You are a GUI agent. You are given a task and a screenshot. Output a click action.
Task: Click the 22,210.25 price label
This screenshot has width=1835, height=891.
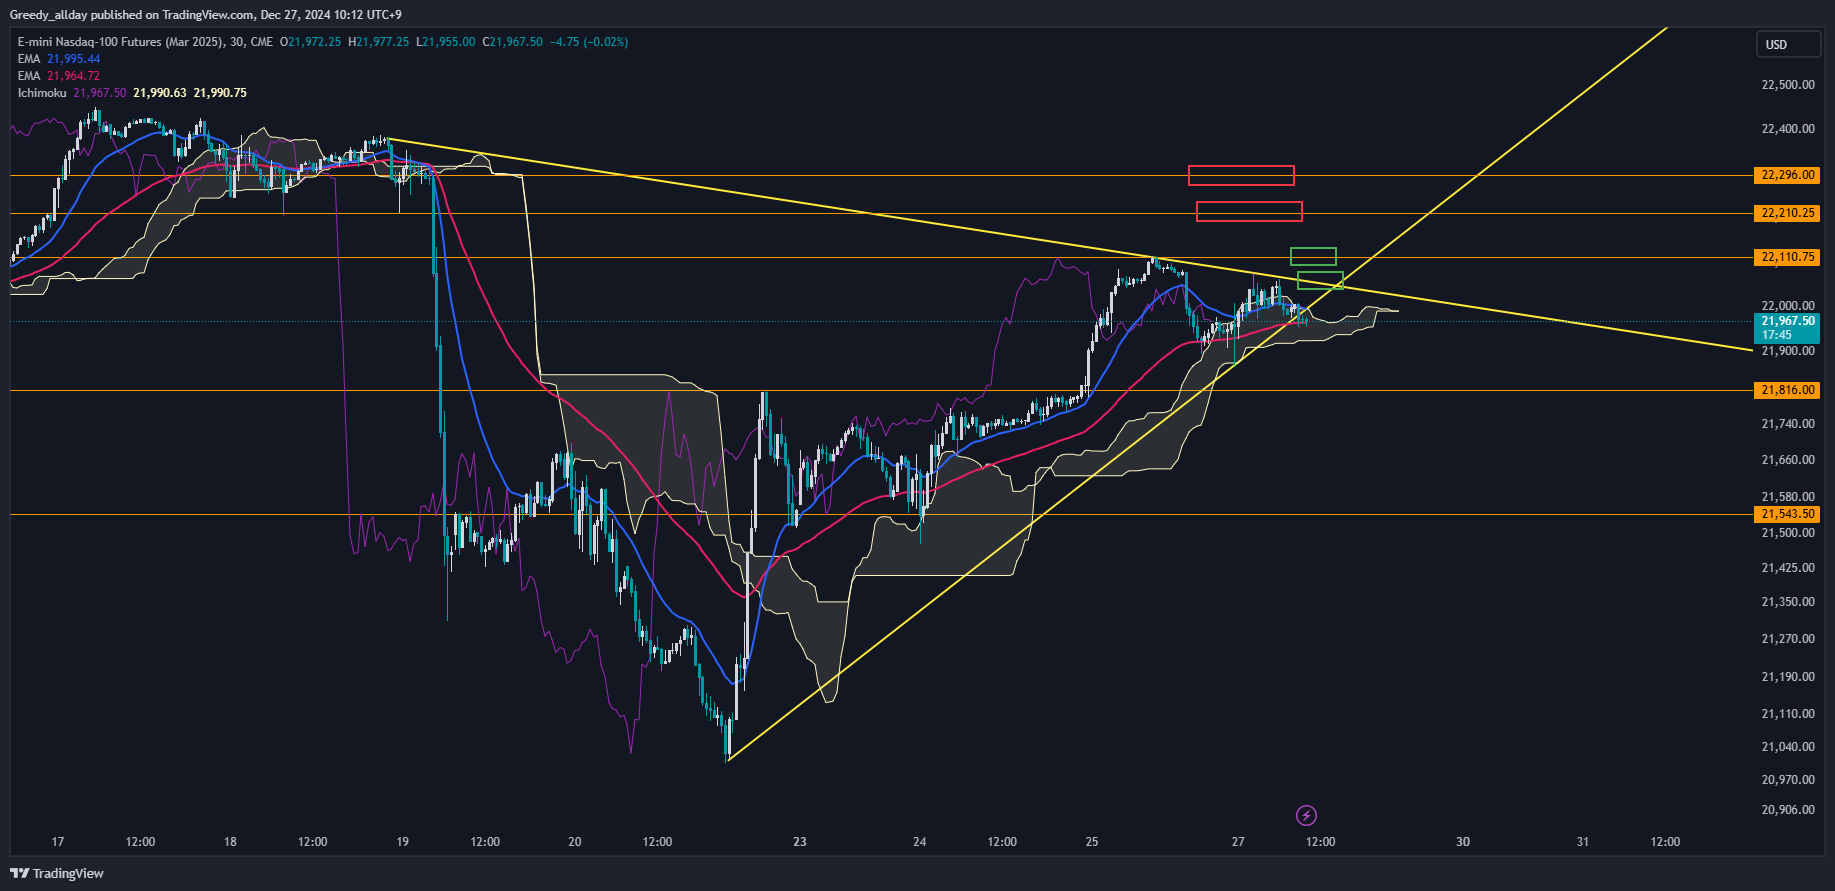tap(1787, 213)
